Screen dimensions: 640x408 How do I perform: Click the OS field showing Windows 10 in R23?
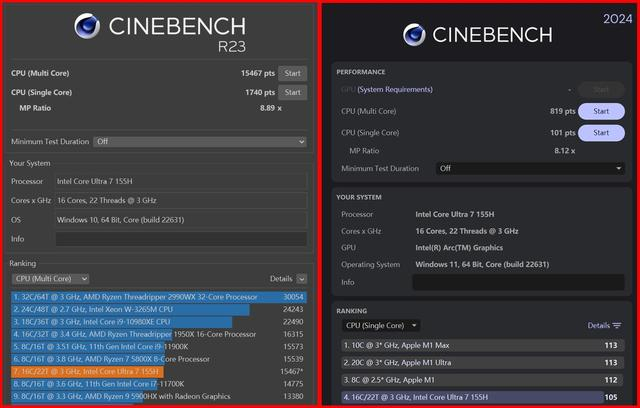pos(181,220)
